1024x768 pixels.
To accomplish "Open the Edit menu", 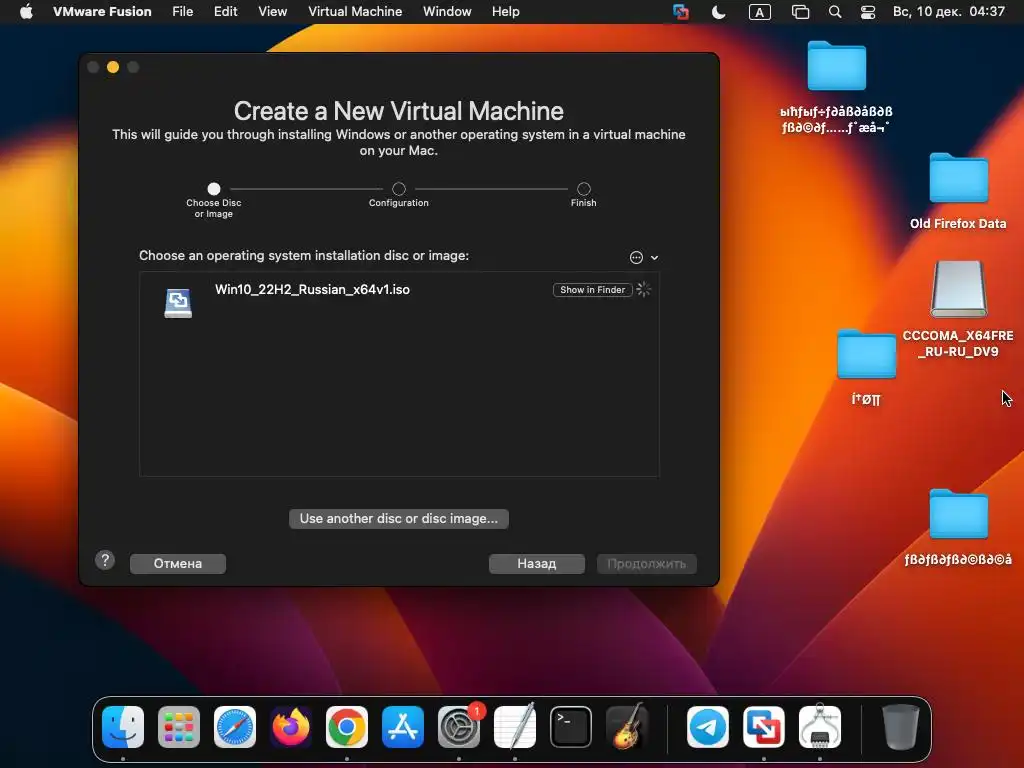I will click(x=225, y=12).
